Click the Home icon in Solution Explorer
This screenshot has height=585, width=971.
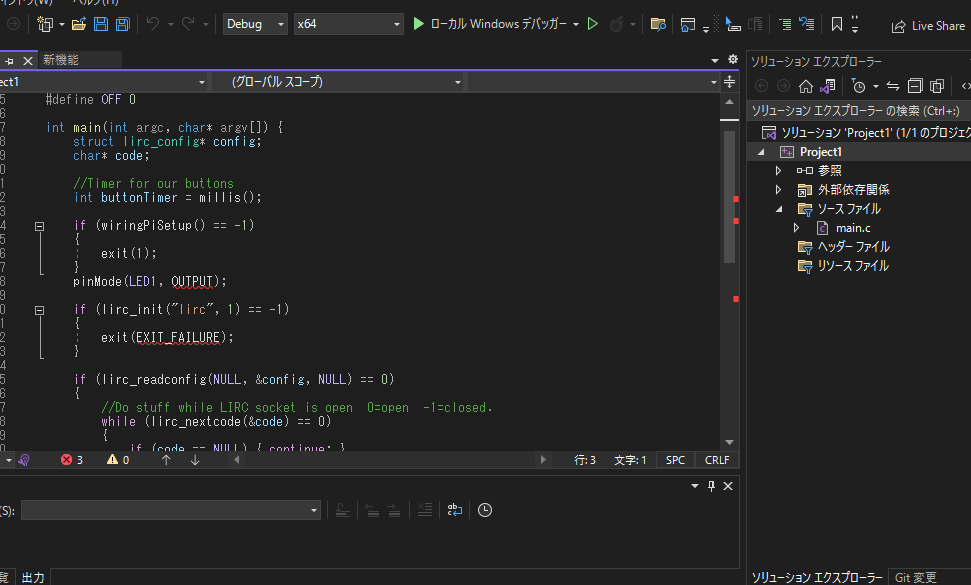(805, 86)
